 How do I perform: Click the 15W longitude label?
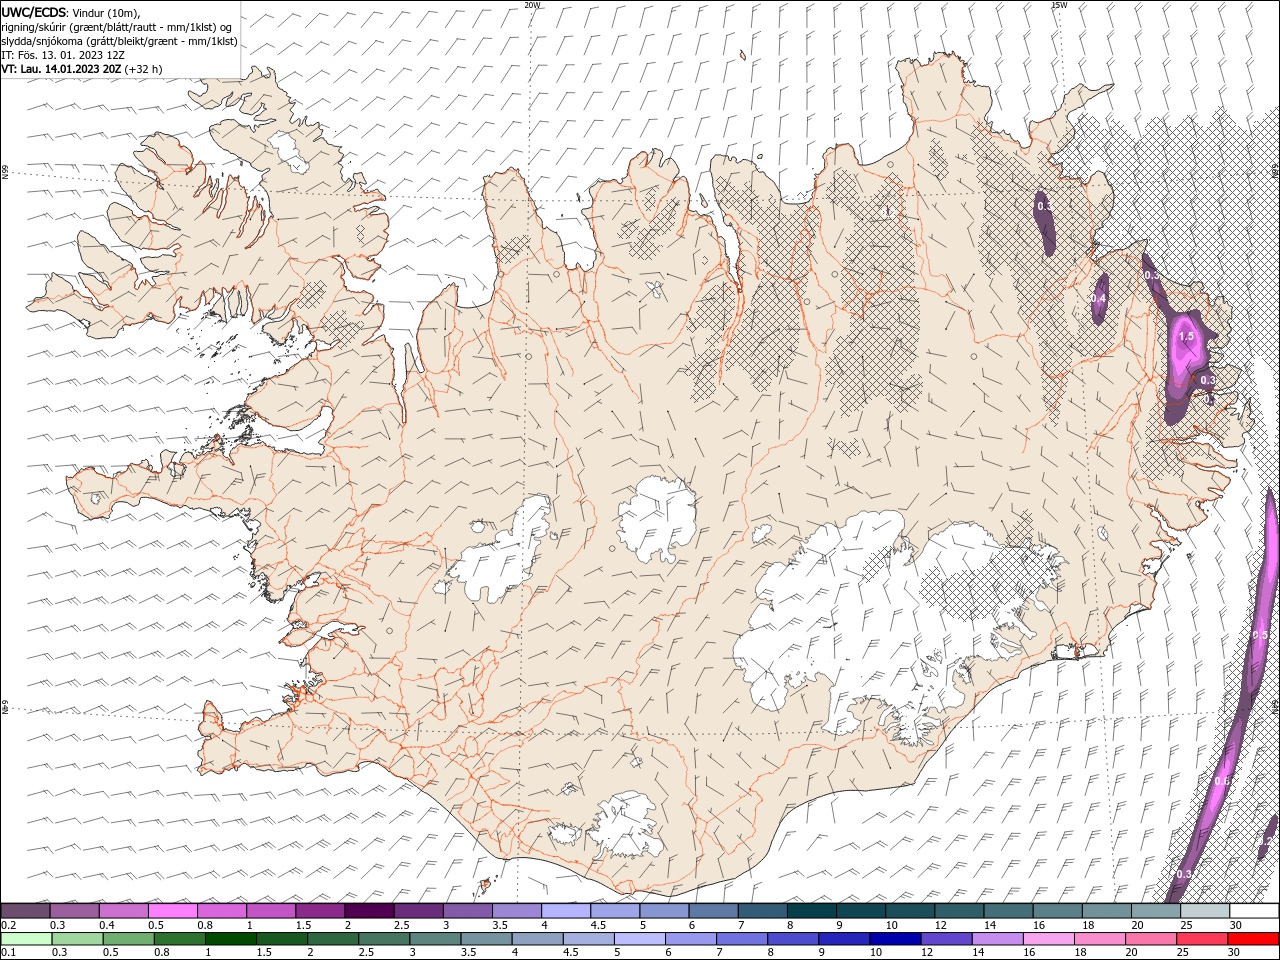(x=1059, y=5)
